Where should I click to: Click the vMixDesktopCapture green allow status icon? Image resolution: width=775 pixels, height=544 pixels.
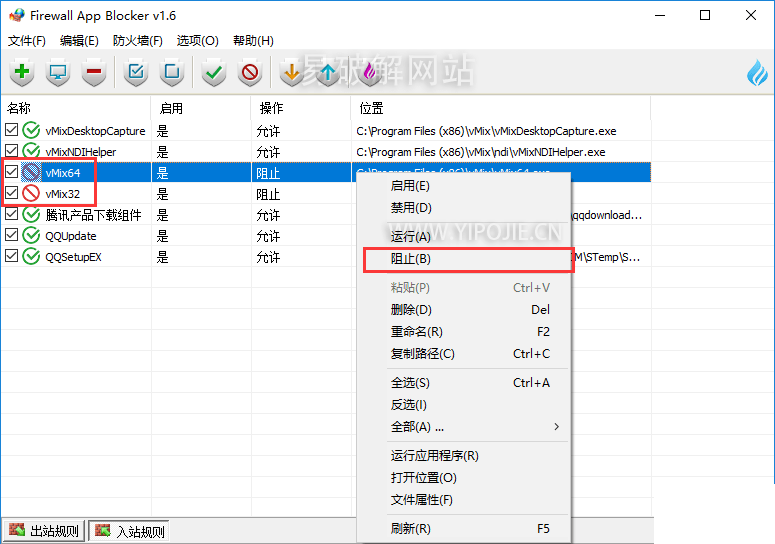32,130
